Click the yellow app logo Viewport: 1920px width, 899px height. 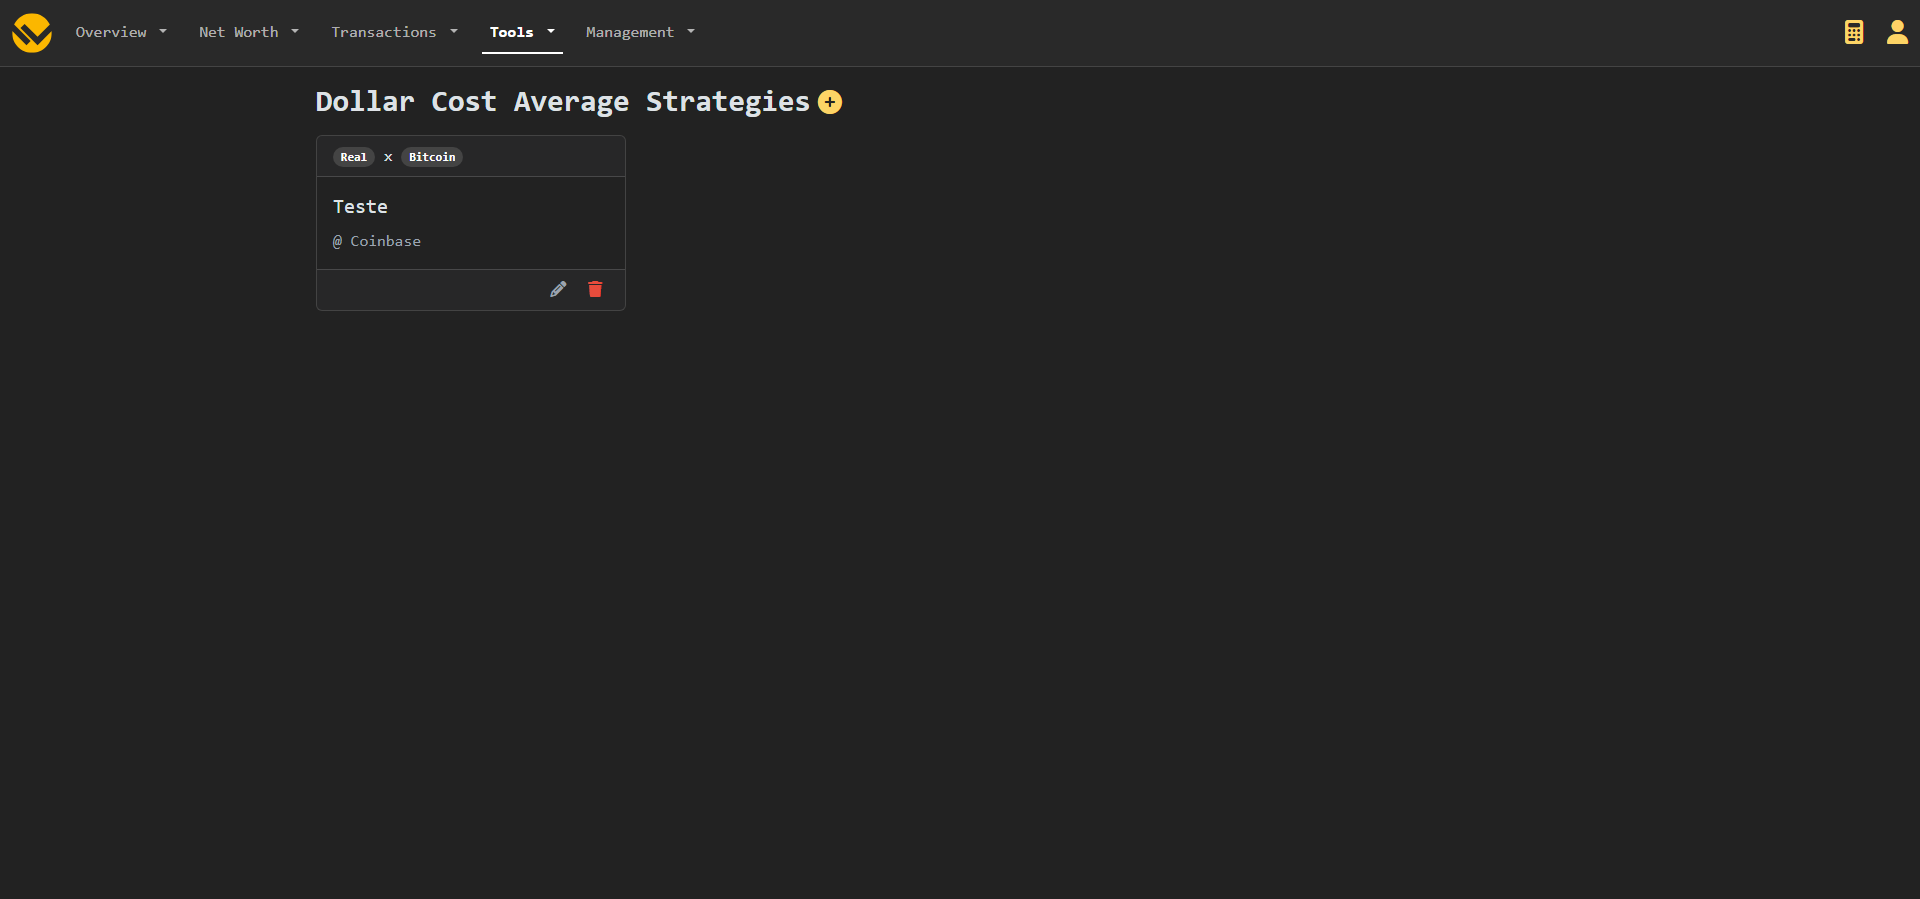[32, 33]
